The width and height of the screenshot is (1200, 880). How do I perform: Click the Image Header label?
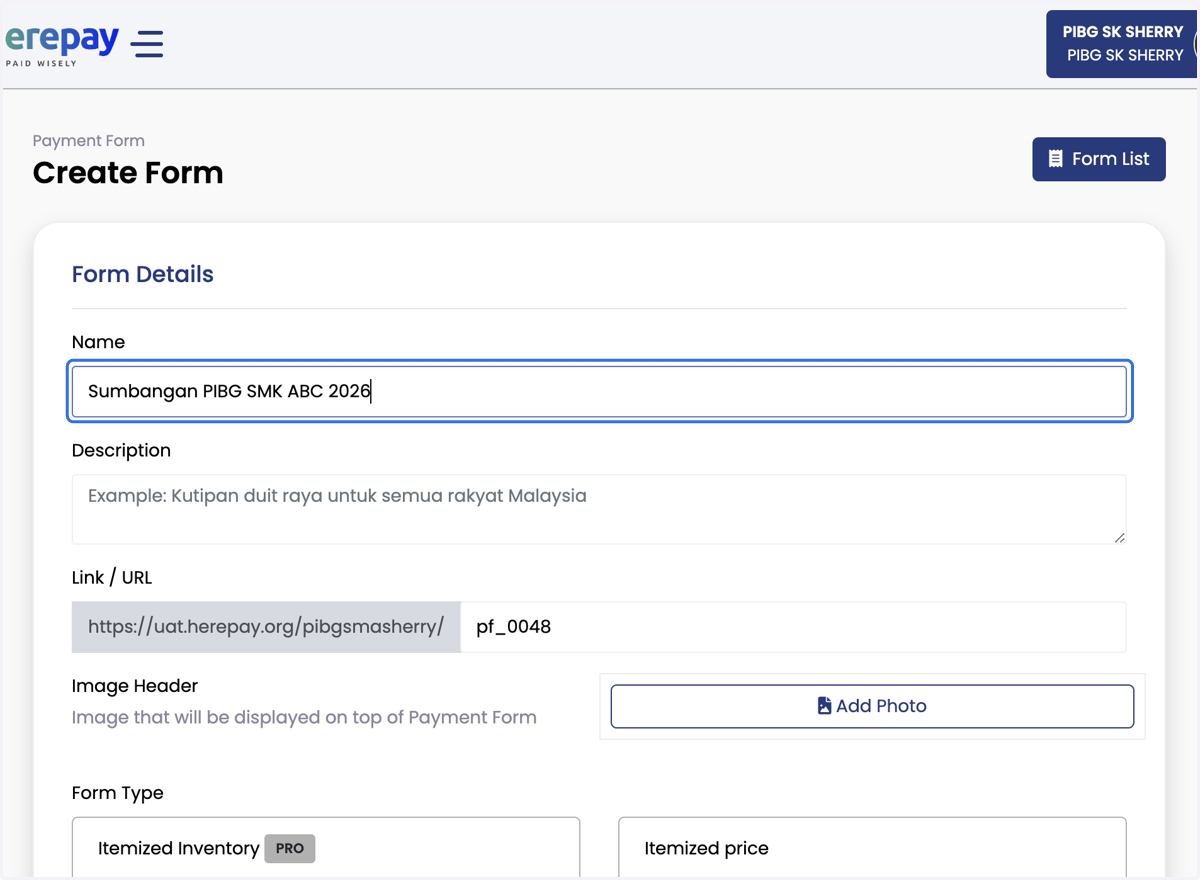(135, 686)
